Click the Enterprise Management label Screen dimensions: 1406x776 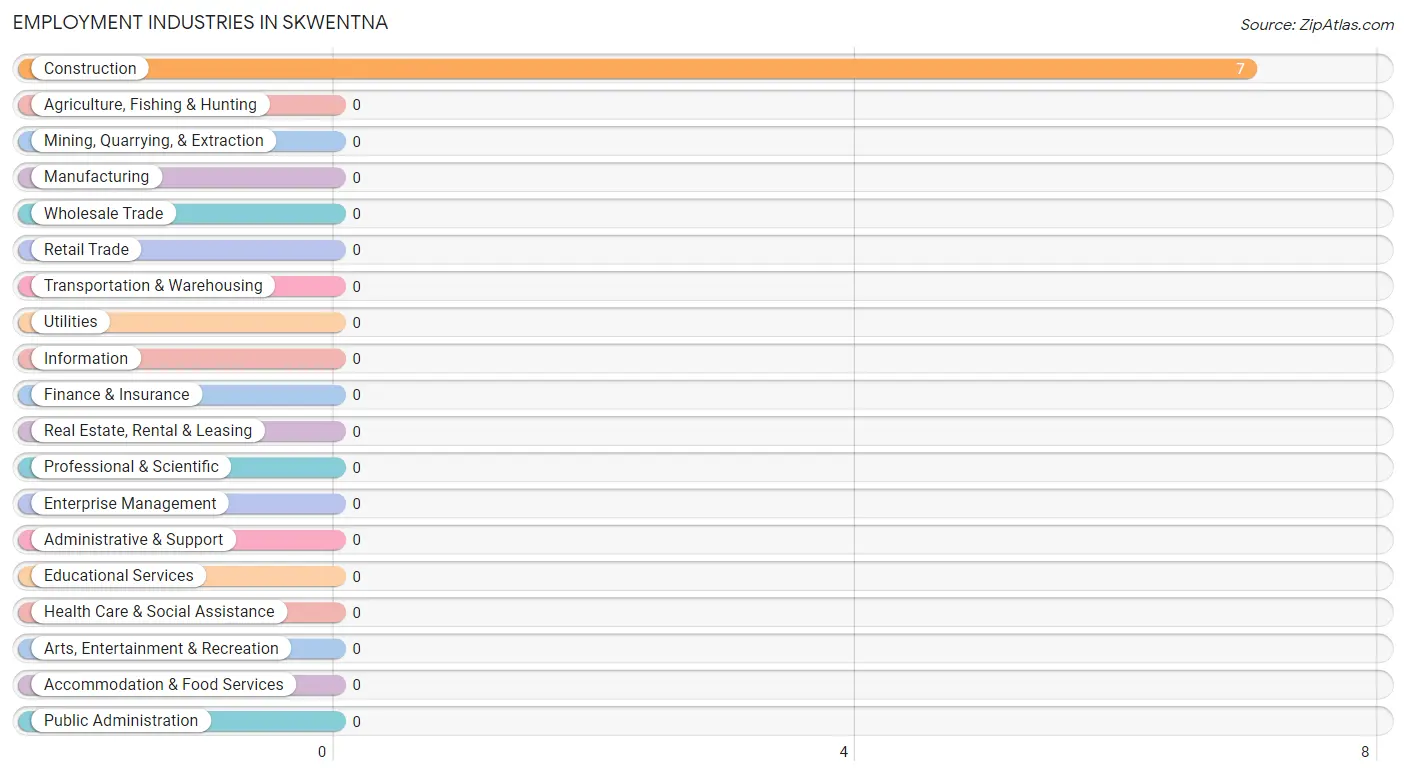[x=130, y=504]
